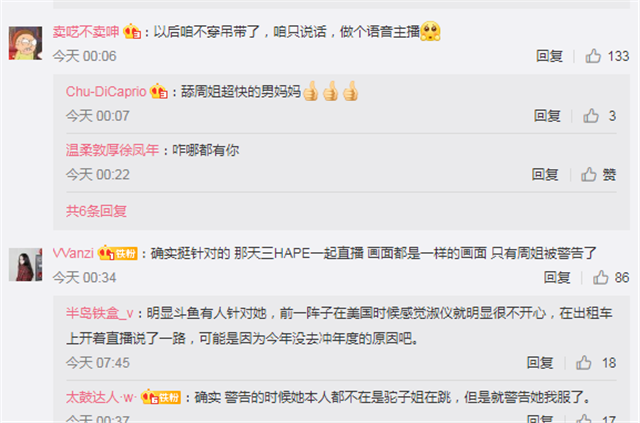
Task: Open 温柔敦厚徐凤年's profile link
Action: coord(112,150)
